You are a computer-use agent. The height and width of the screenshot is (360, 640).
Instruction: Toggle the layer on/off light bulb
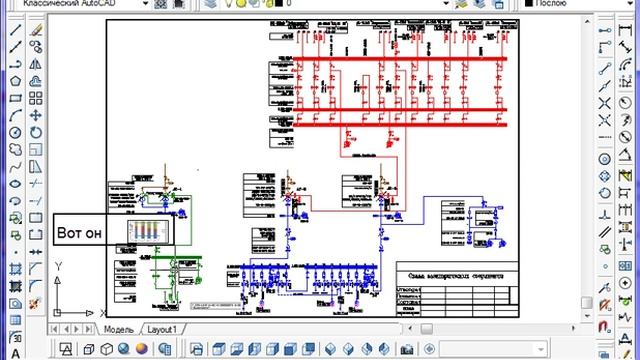(x=228, y=4)
